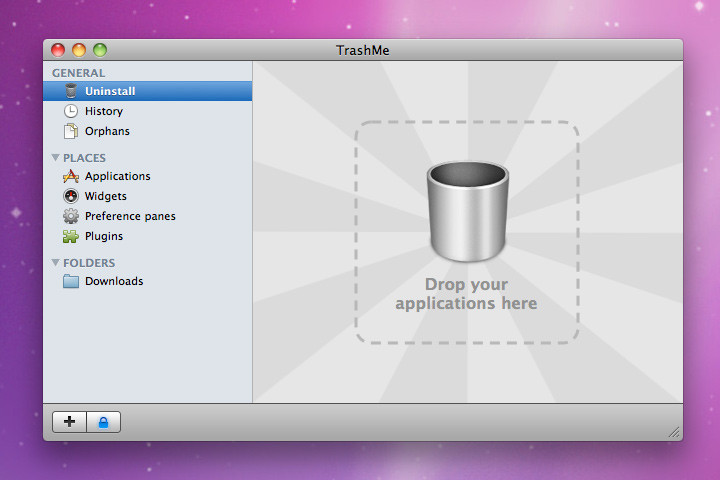The height and width of the screenshot is (480, 720).
Task: Open the History list
Action: pyautogui.click(x=147, y=111)
